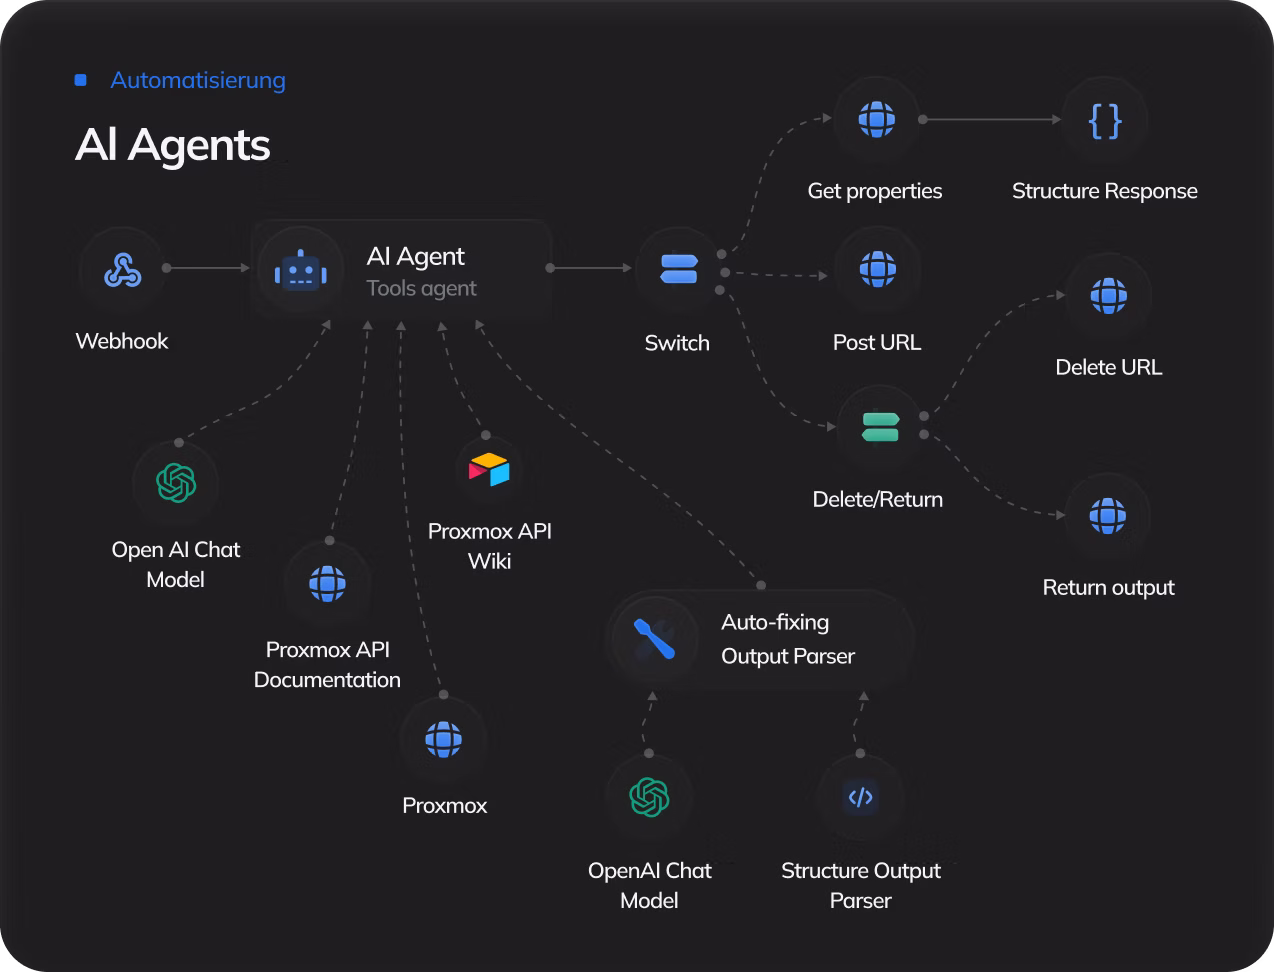Image resolution: width=1274 pixels, height=972 pixels.
Task: Select the Switch node icon
Action: click(679, 269)
